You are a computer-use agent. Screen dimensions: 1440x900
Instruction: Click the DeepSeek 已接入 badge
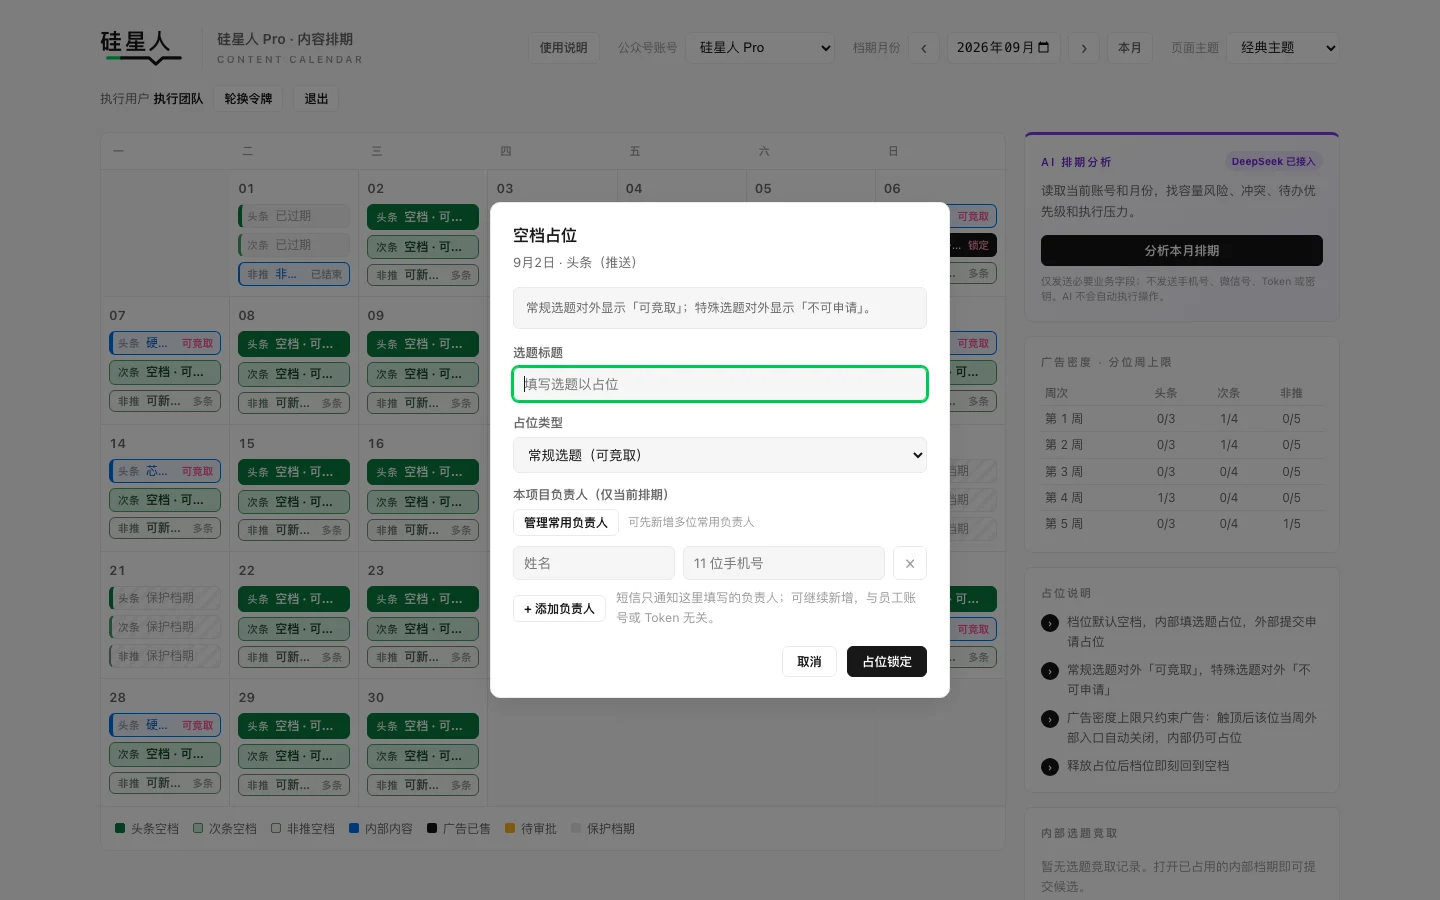(1273, 161)
